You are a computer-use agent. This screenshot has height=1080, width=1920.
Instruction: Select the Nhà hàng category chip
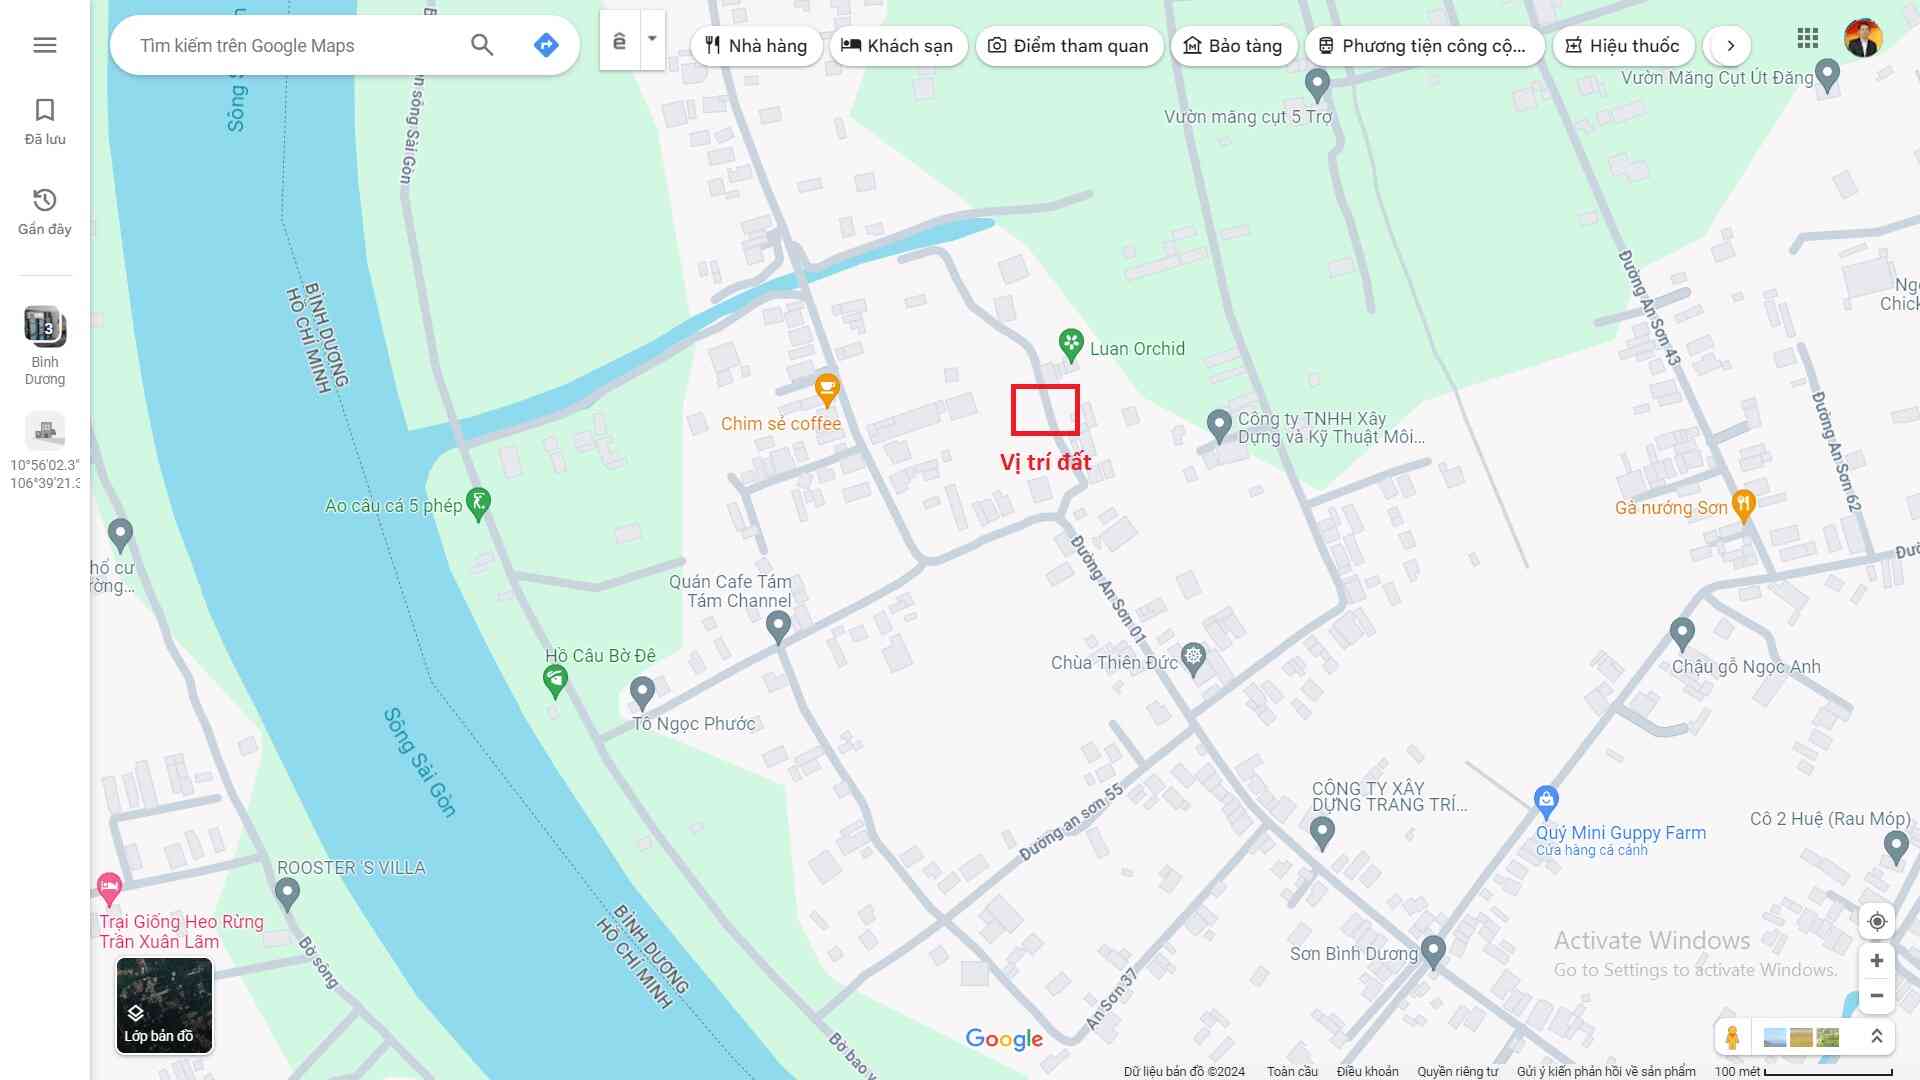pos(756,46)
